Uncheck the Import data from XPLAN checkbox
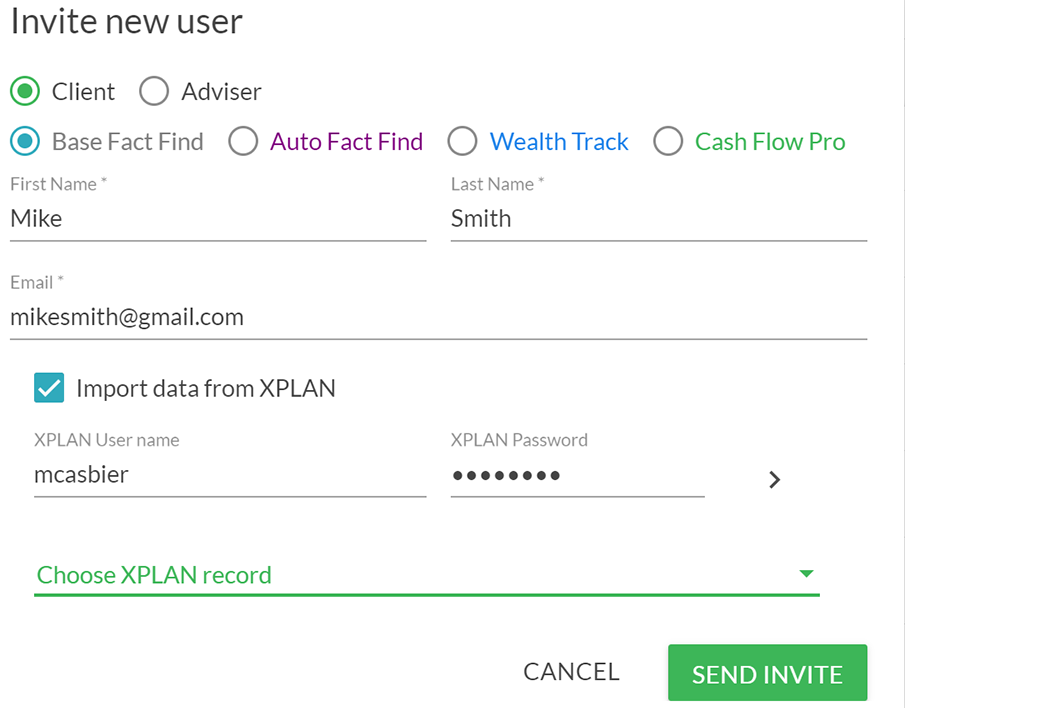Viewport: 1063px width, 708px height. coord(49,388)
